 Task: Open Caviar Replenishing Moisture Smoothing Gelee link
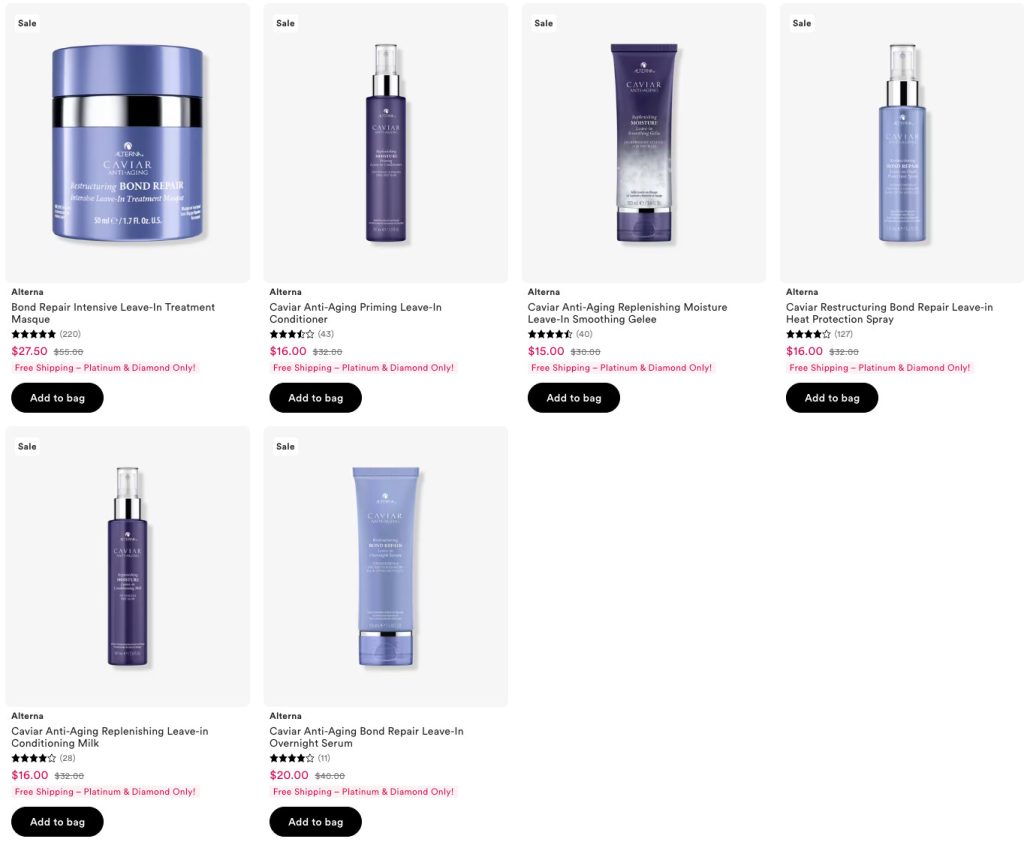coord(628,313)
